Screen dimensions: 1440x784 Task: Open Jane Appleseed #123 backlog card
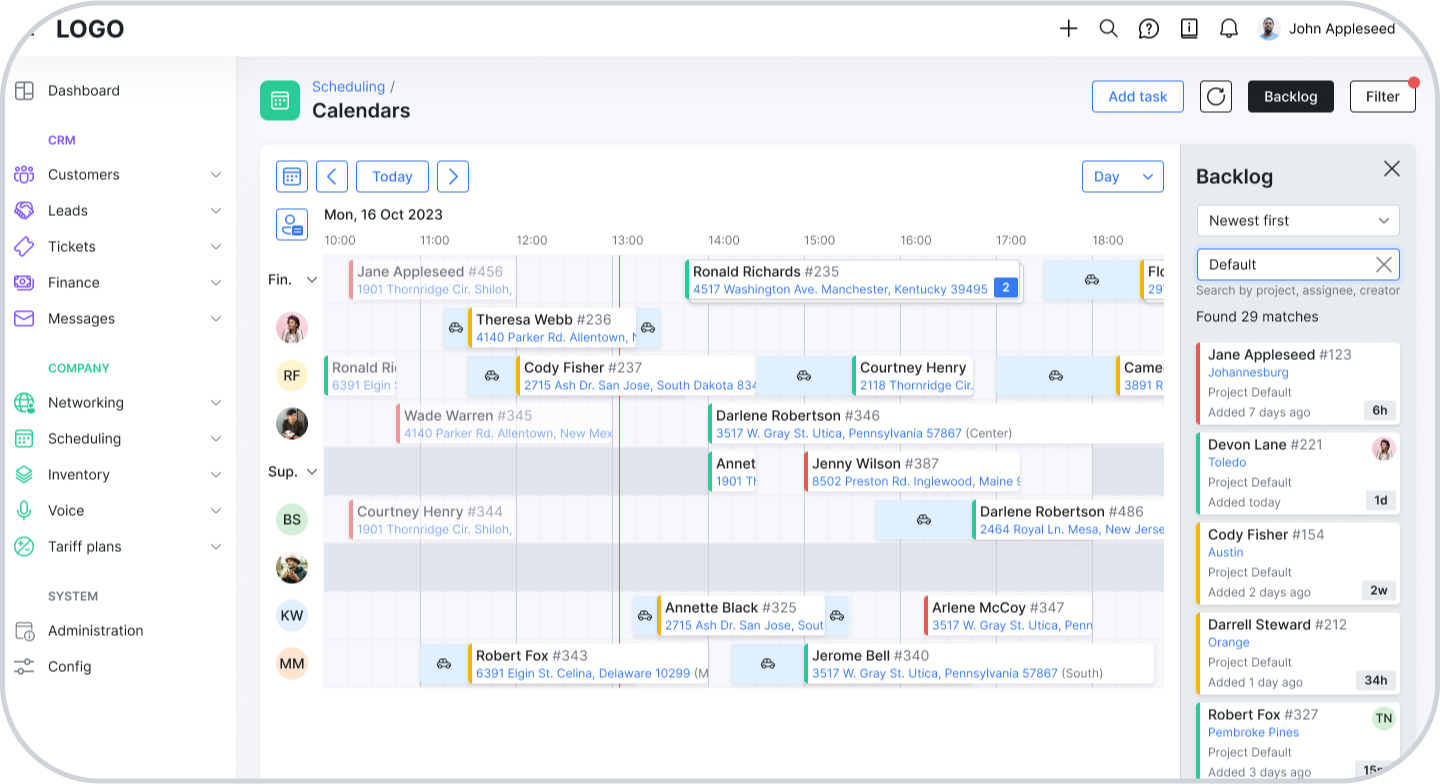pyautogui.click(x=1297, y=383)
